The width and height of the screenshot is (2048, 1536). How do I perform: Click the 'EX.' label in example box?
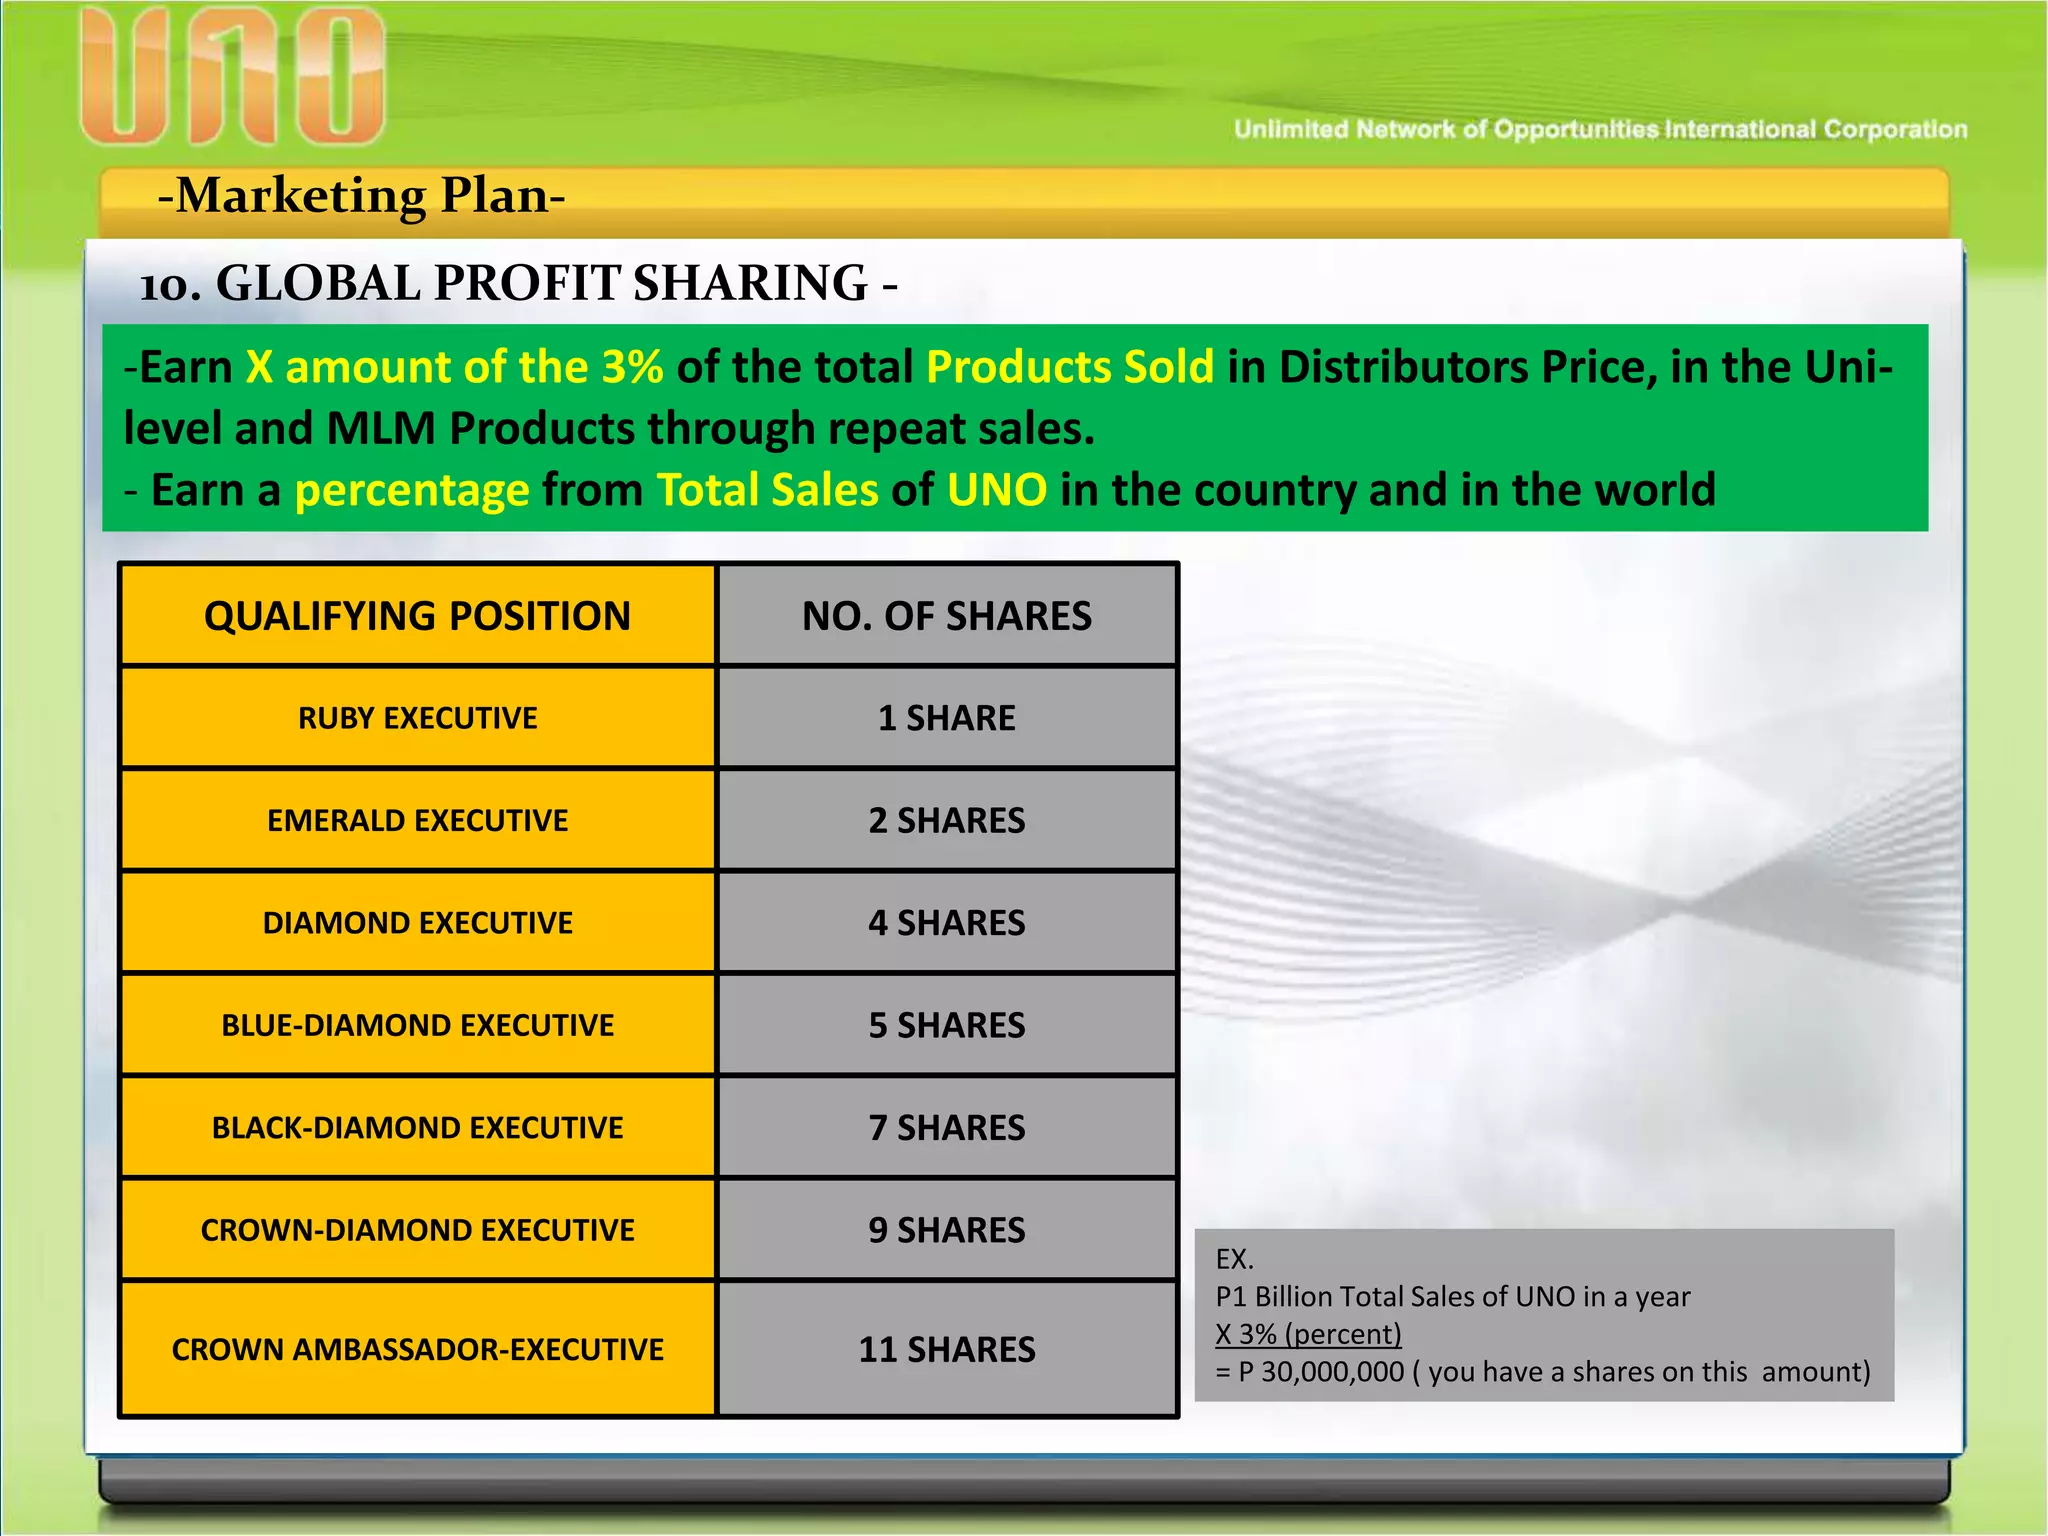1234,1259
